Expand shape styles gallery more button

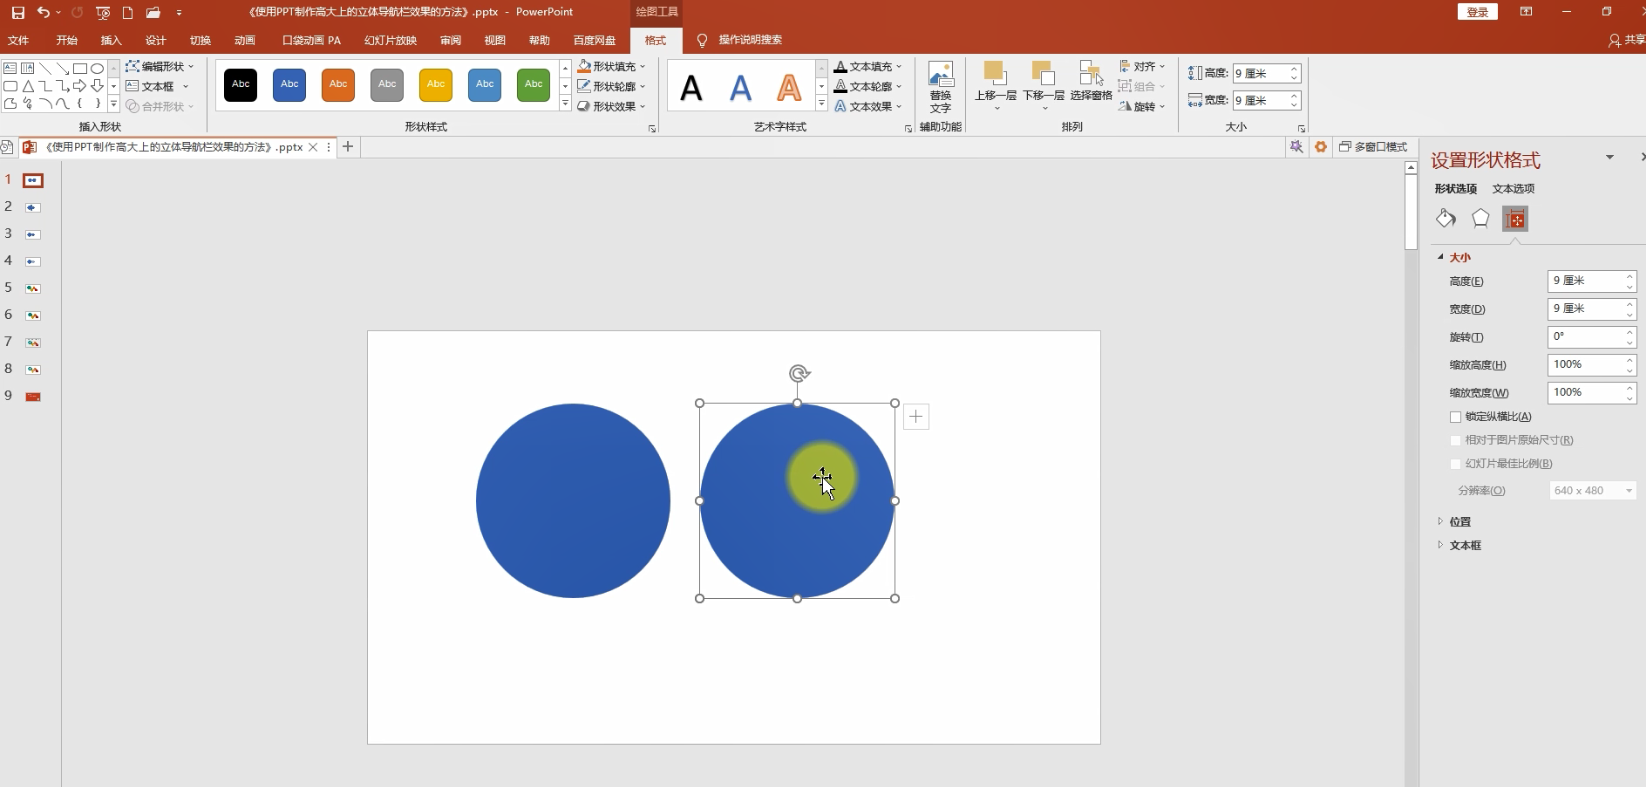pos(565,105)
